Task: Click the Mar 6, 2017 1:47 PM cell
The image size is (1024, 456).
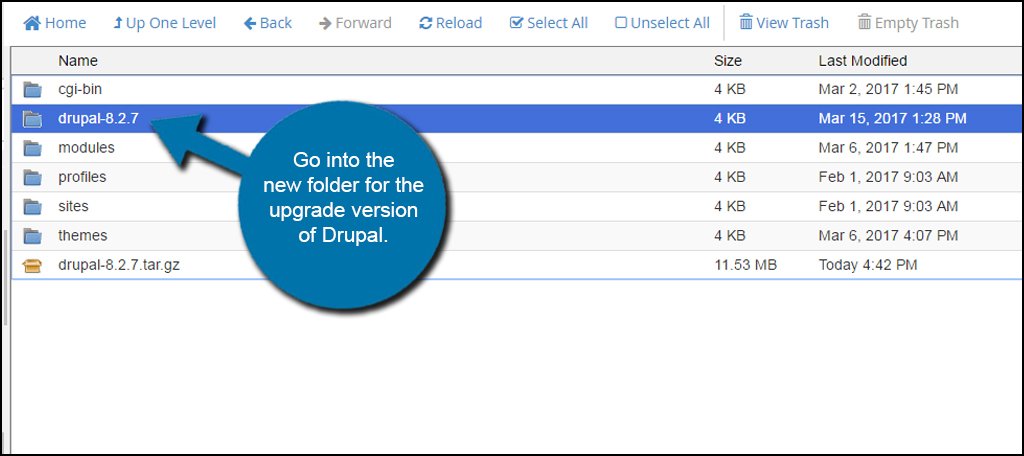Action: (x=888, y=148)
